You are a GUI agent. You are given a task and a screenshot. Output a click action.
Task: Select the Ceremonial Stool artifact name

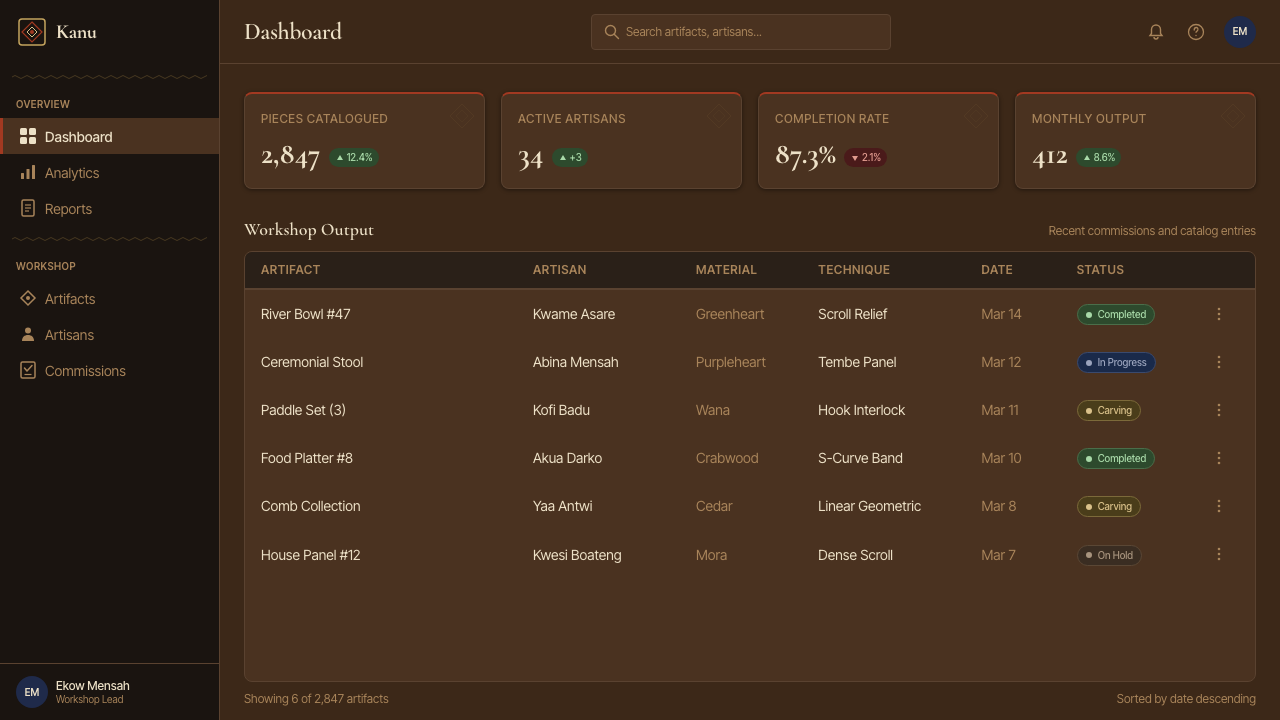(x=312, y=362)
